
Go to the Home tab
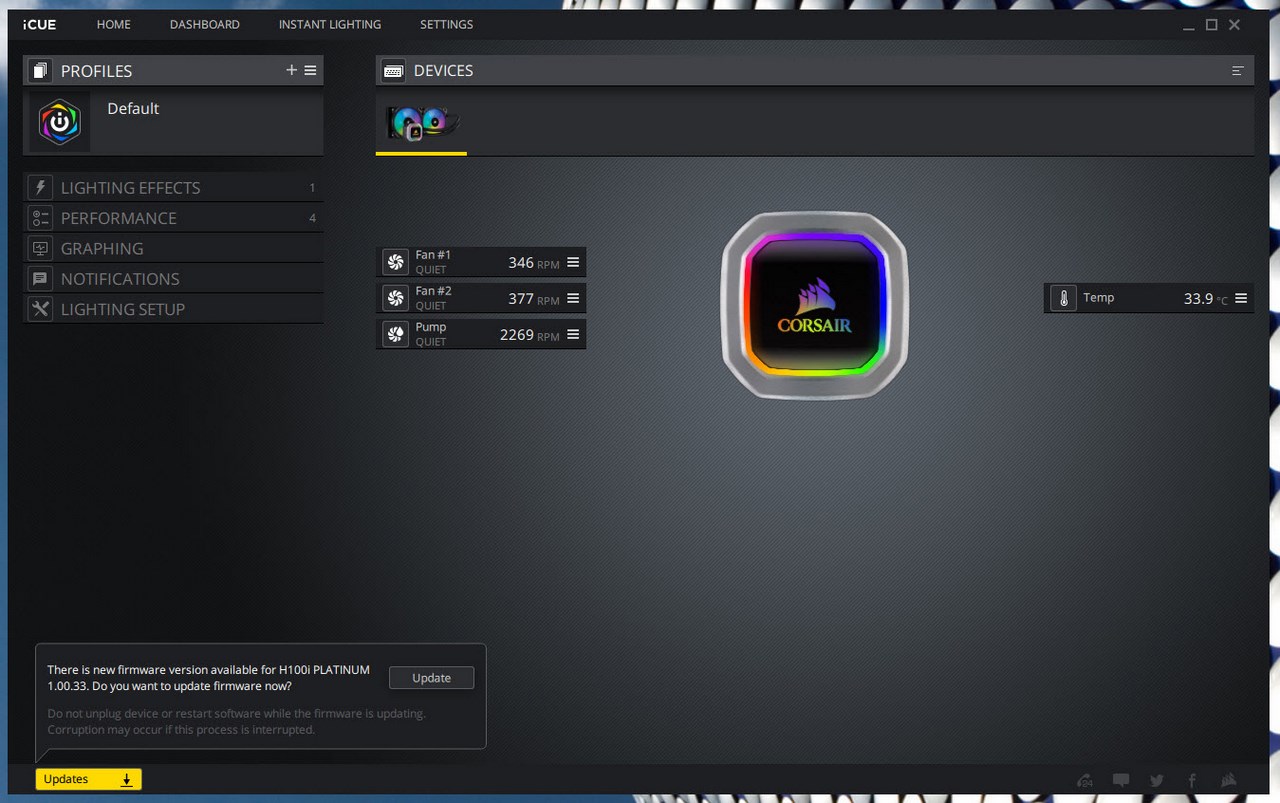pos(114,24)
